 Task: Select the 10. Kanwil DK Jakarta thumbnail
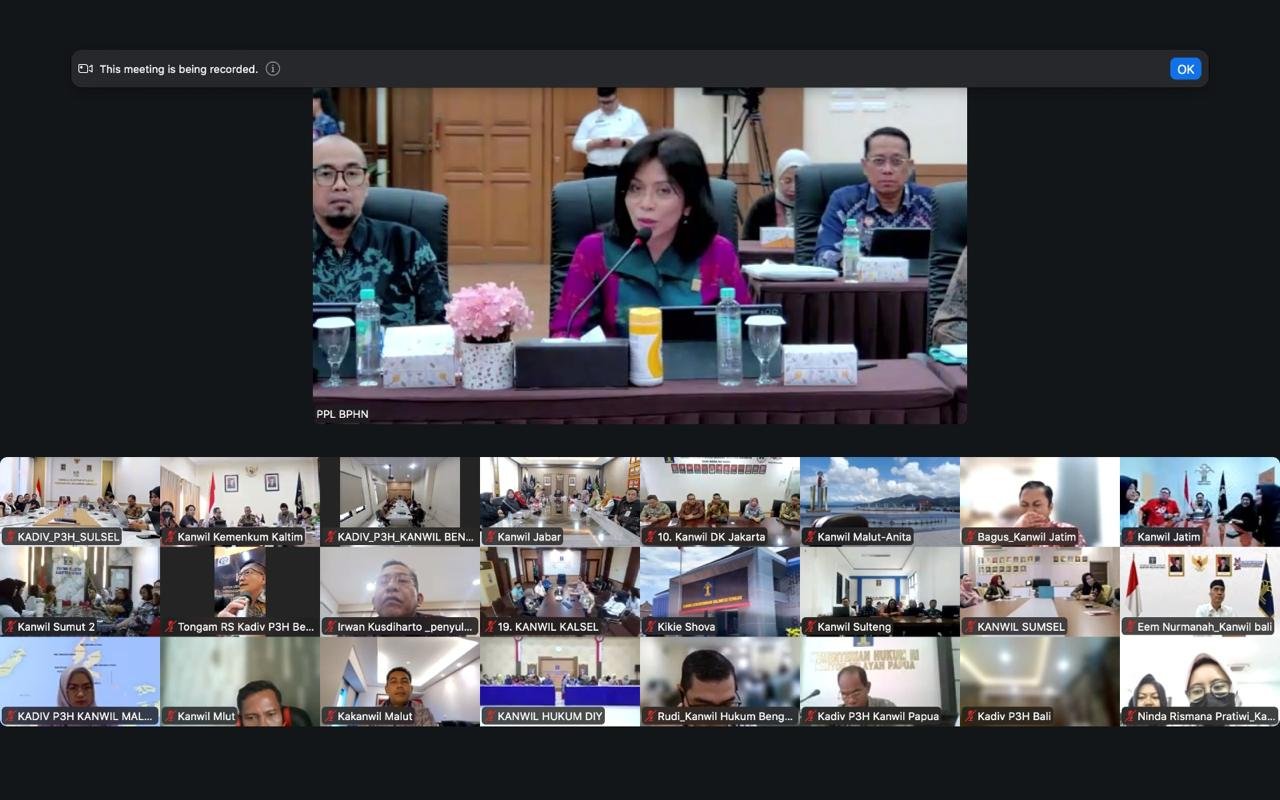click(x=720, y=495)
